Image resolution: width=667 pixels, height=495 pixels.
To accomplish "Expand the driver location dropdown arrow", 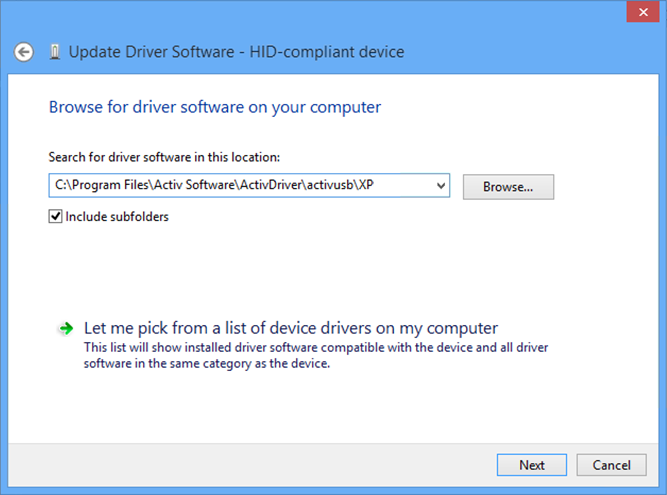I will [x=440, y=186].
